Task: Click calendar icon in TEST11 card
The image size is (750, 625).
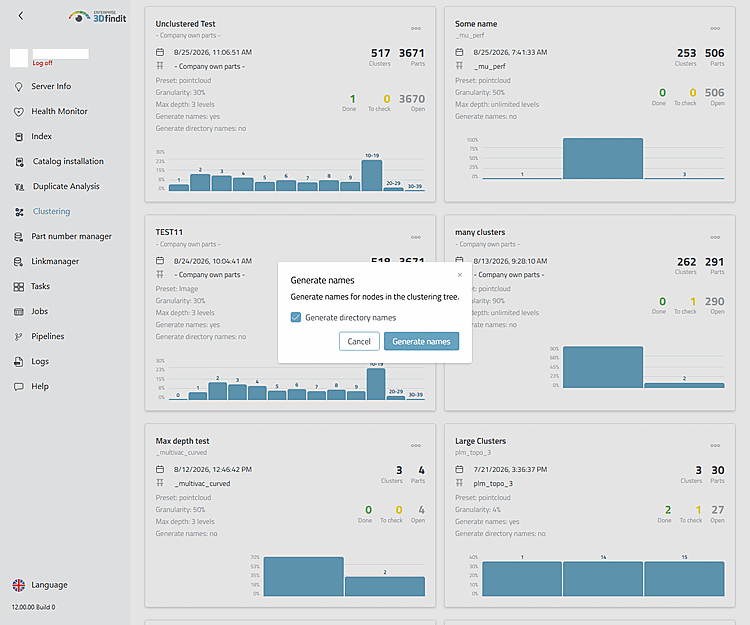Action: [160, 261]
